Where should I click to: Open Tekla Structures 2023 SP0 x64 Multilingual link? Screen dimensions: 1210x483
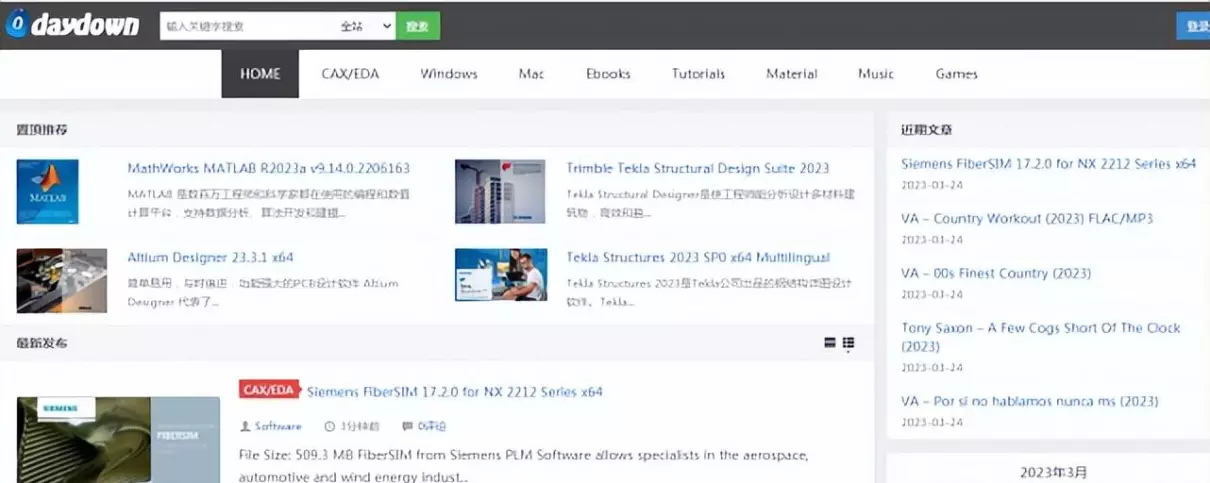point(698,257)
